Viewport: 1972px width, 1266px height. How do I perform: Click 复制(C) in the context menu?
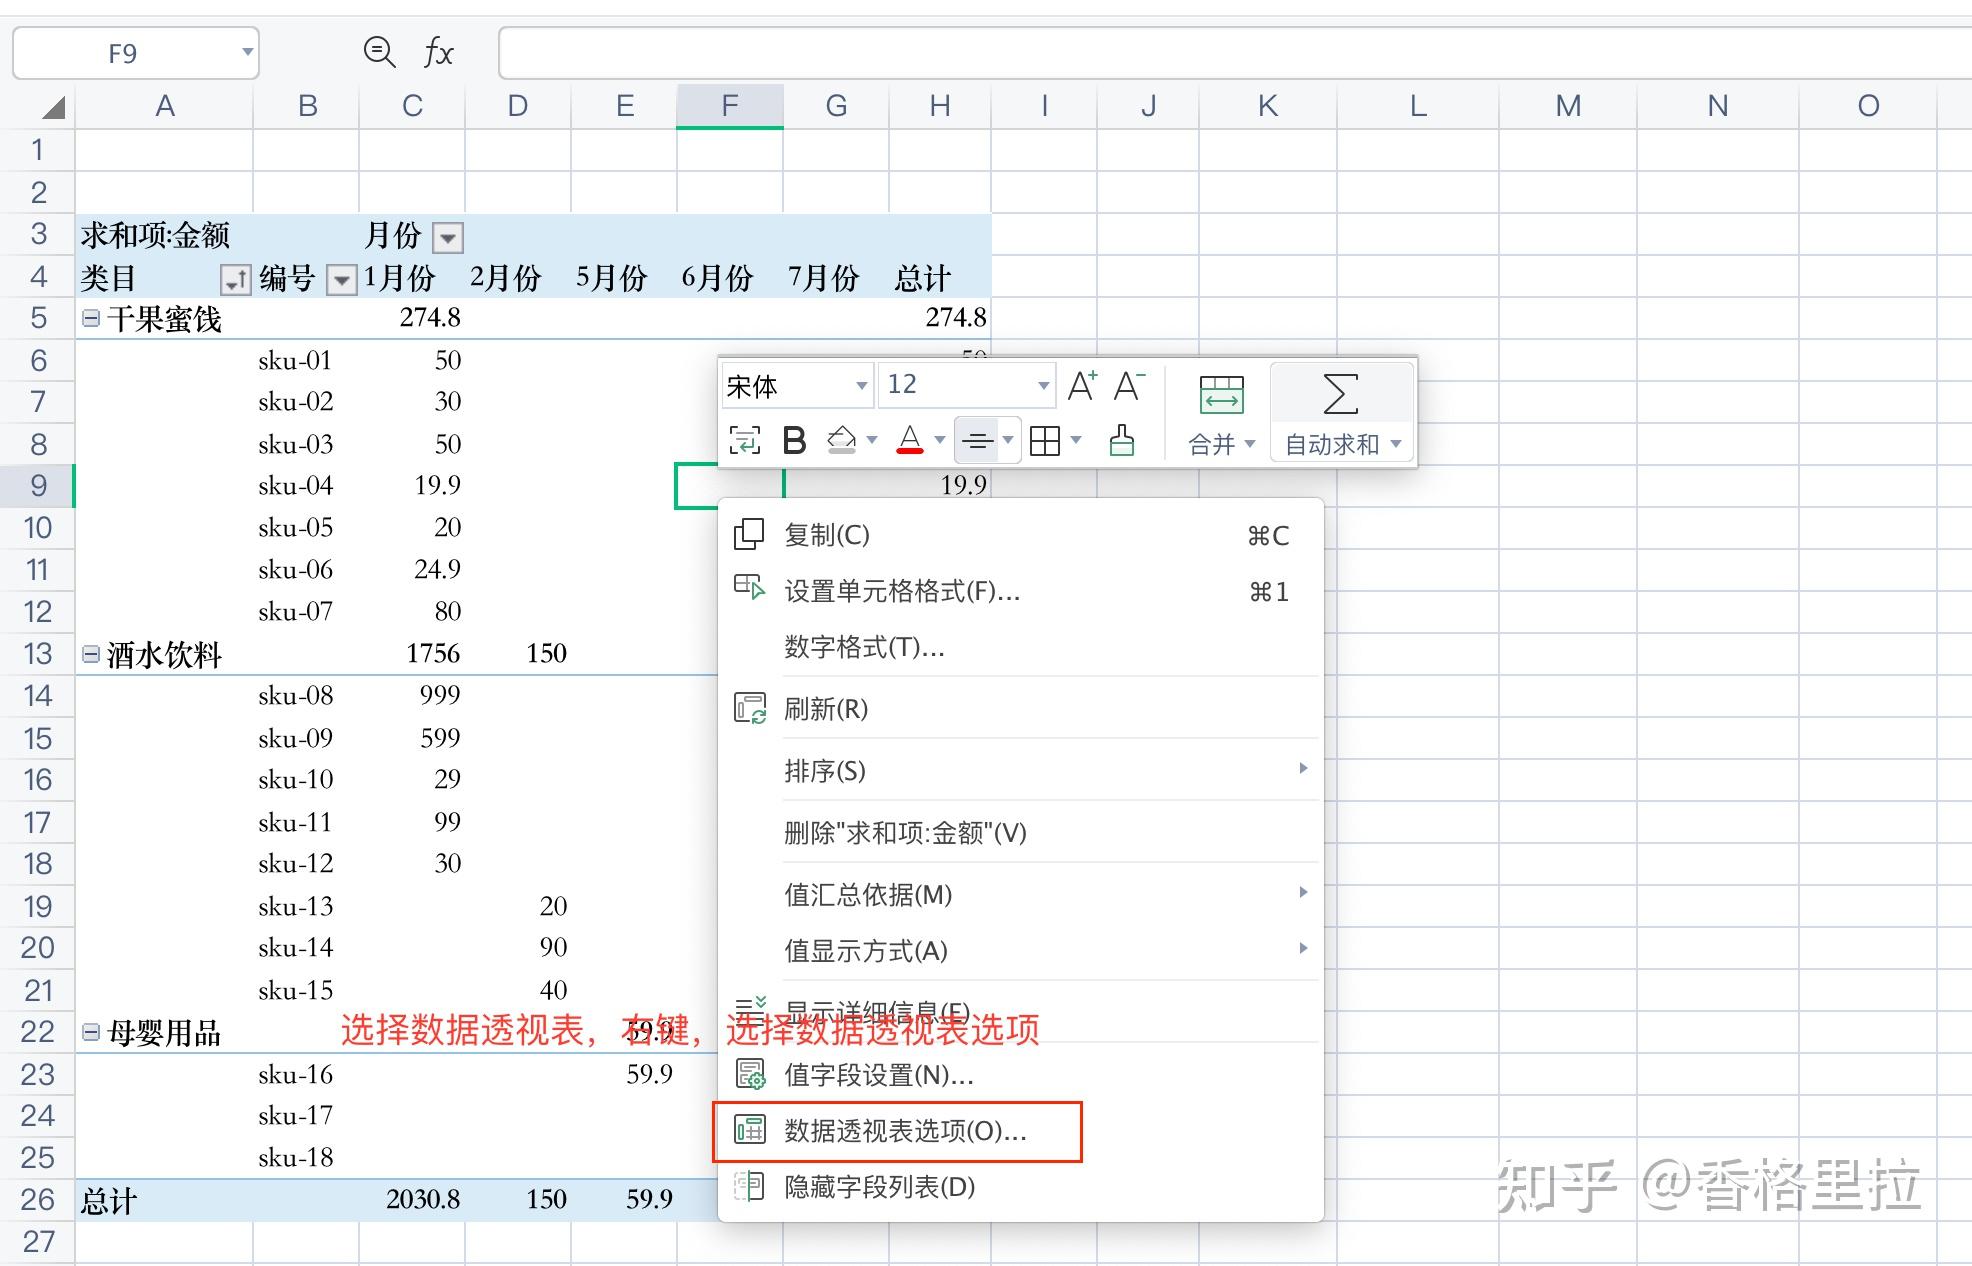point(828,535)
